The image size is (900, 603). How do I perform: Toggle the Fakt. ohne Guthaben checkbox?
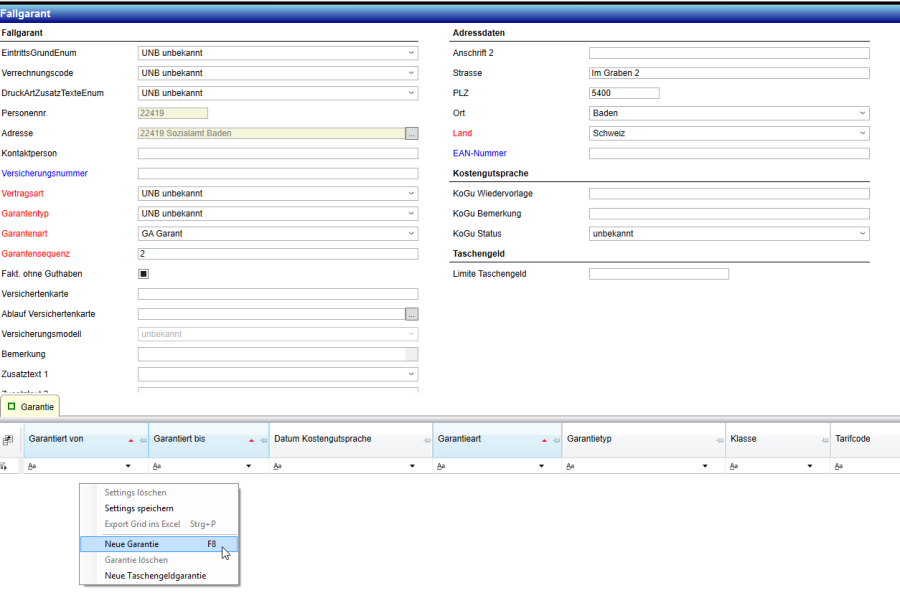143,274
